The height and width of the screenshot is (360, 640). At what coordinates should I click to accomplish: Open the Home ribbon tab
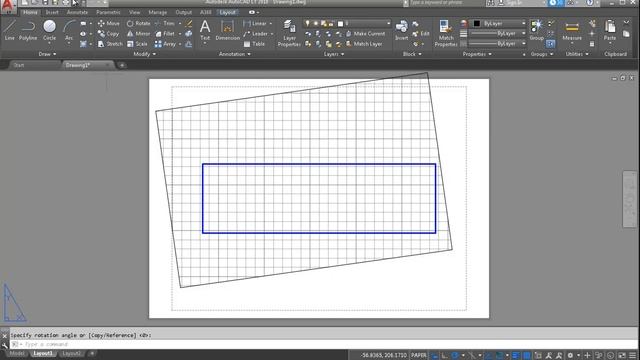[x=30, y=12]
